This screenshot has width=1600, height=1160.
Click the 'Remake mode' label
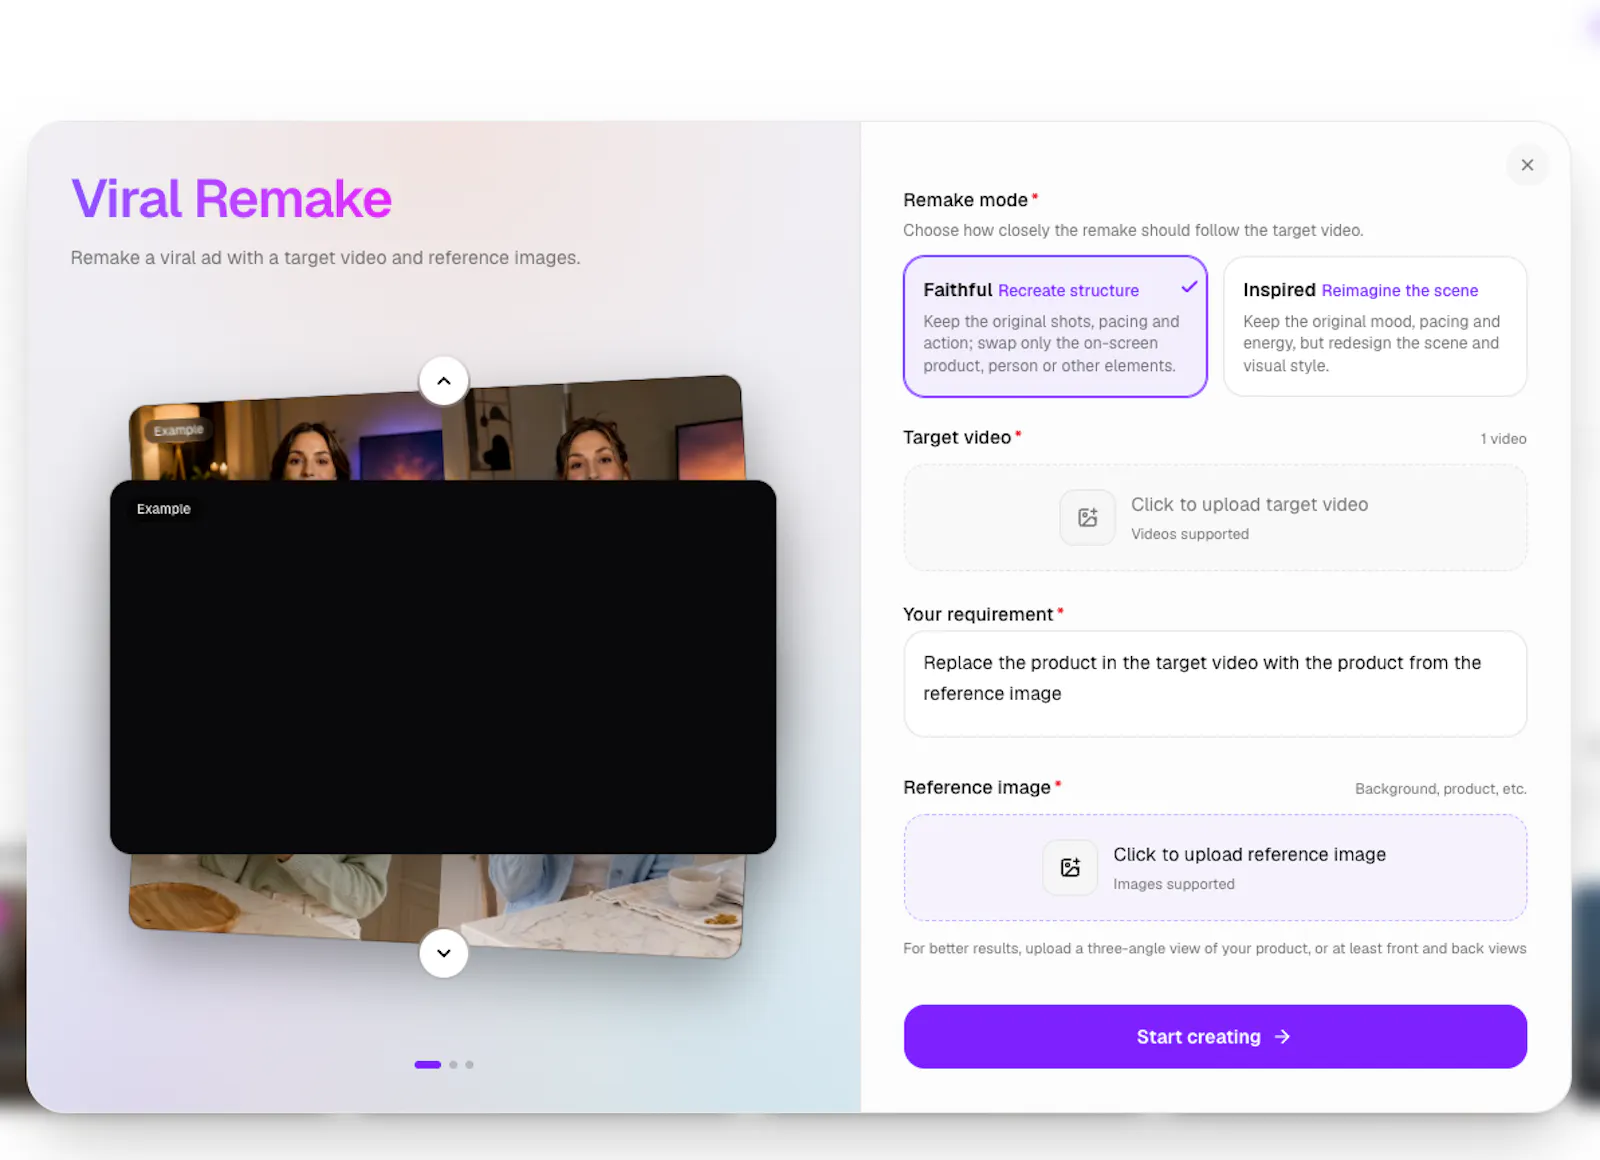pyautogui.click(x=965, y=200)
